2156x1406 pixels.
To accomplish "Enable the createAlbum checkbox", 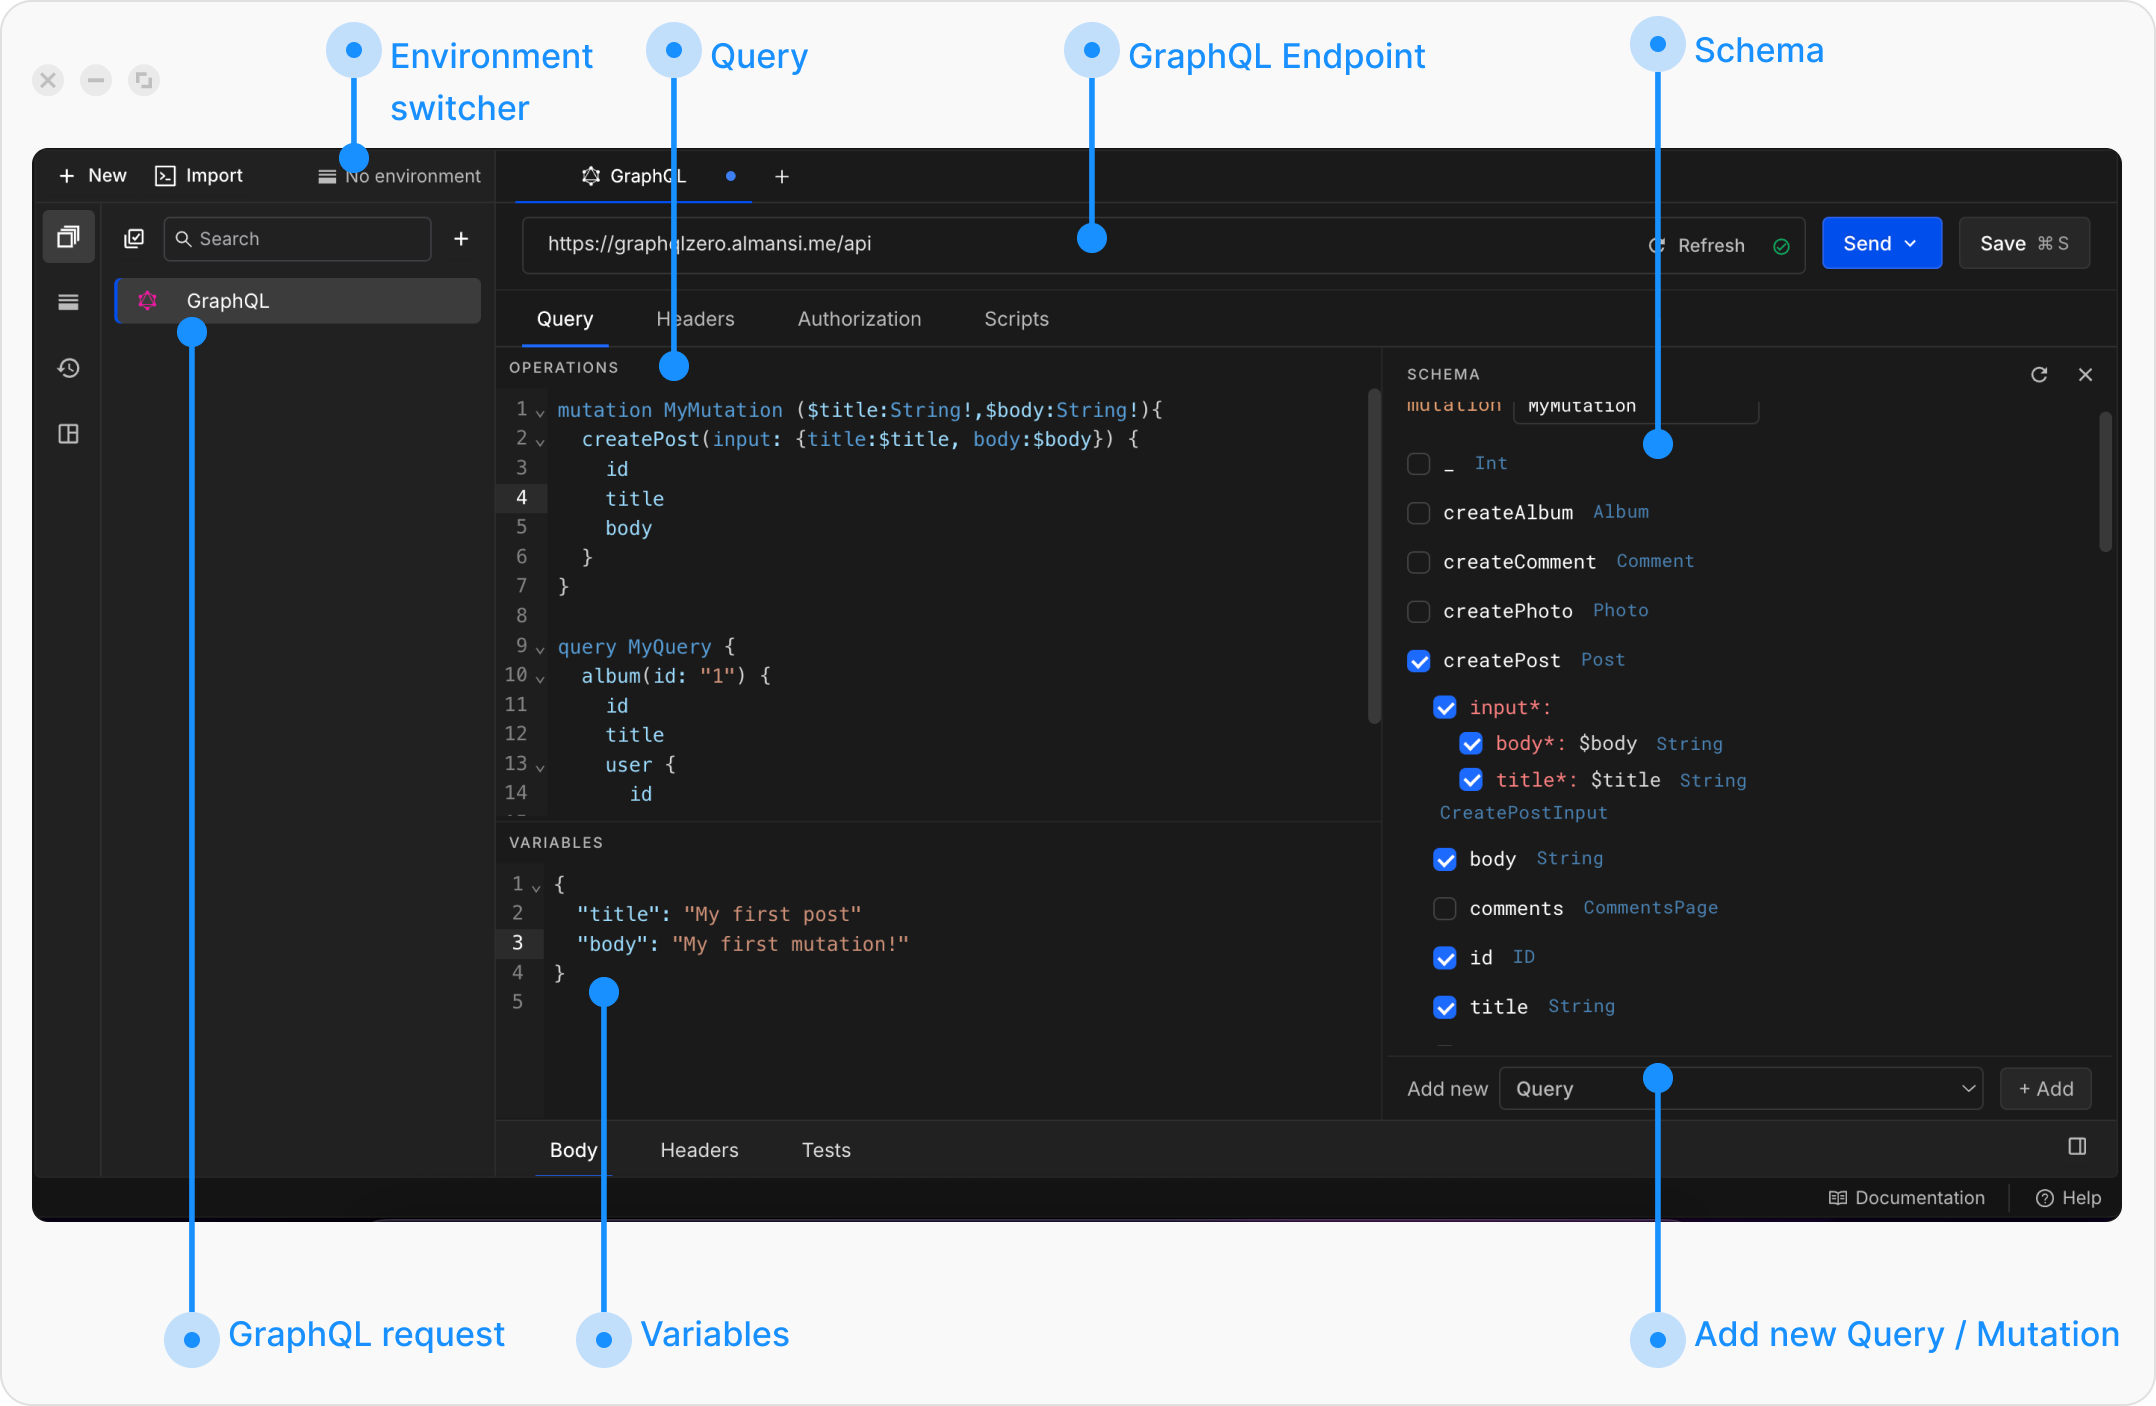I will [x=1418, y=513].
